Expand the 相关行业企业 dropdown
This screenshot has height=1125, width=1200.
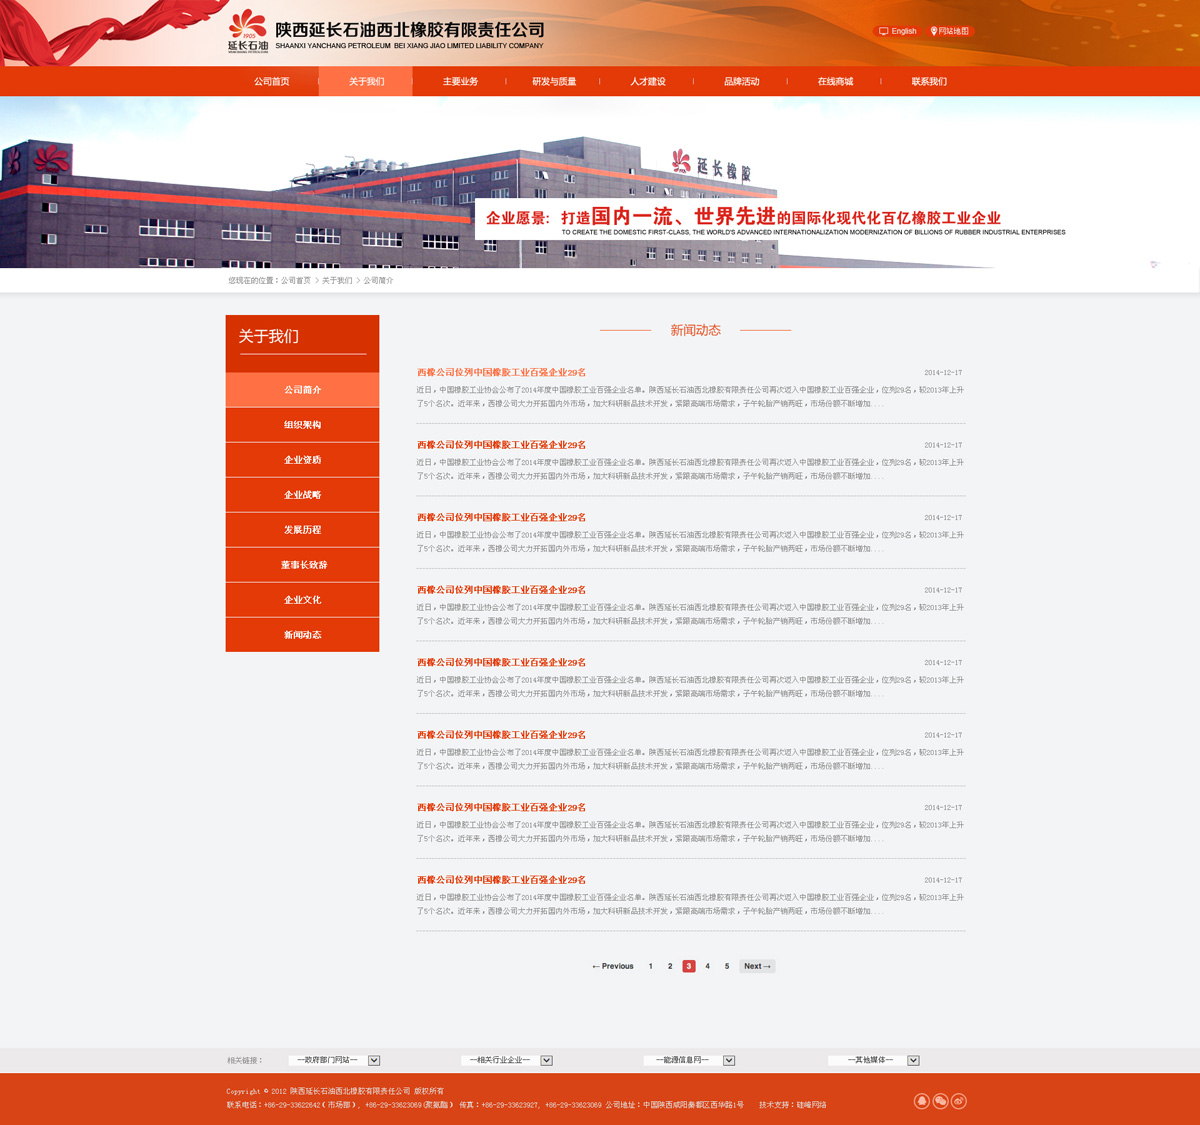(547, 1060)
